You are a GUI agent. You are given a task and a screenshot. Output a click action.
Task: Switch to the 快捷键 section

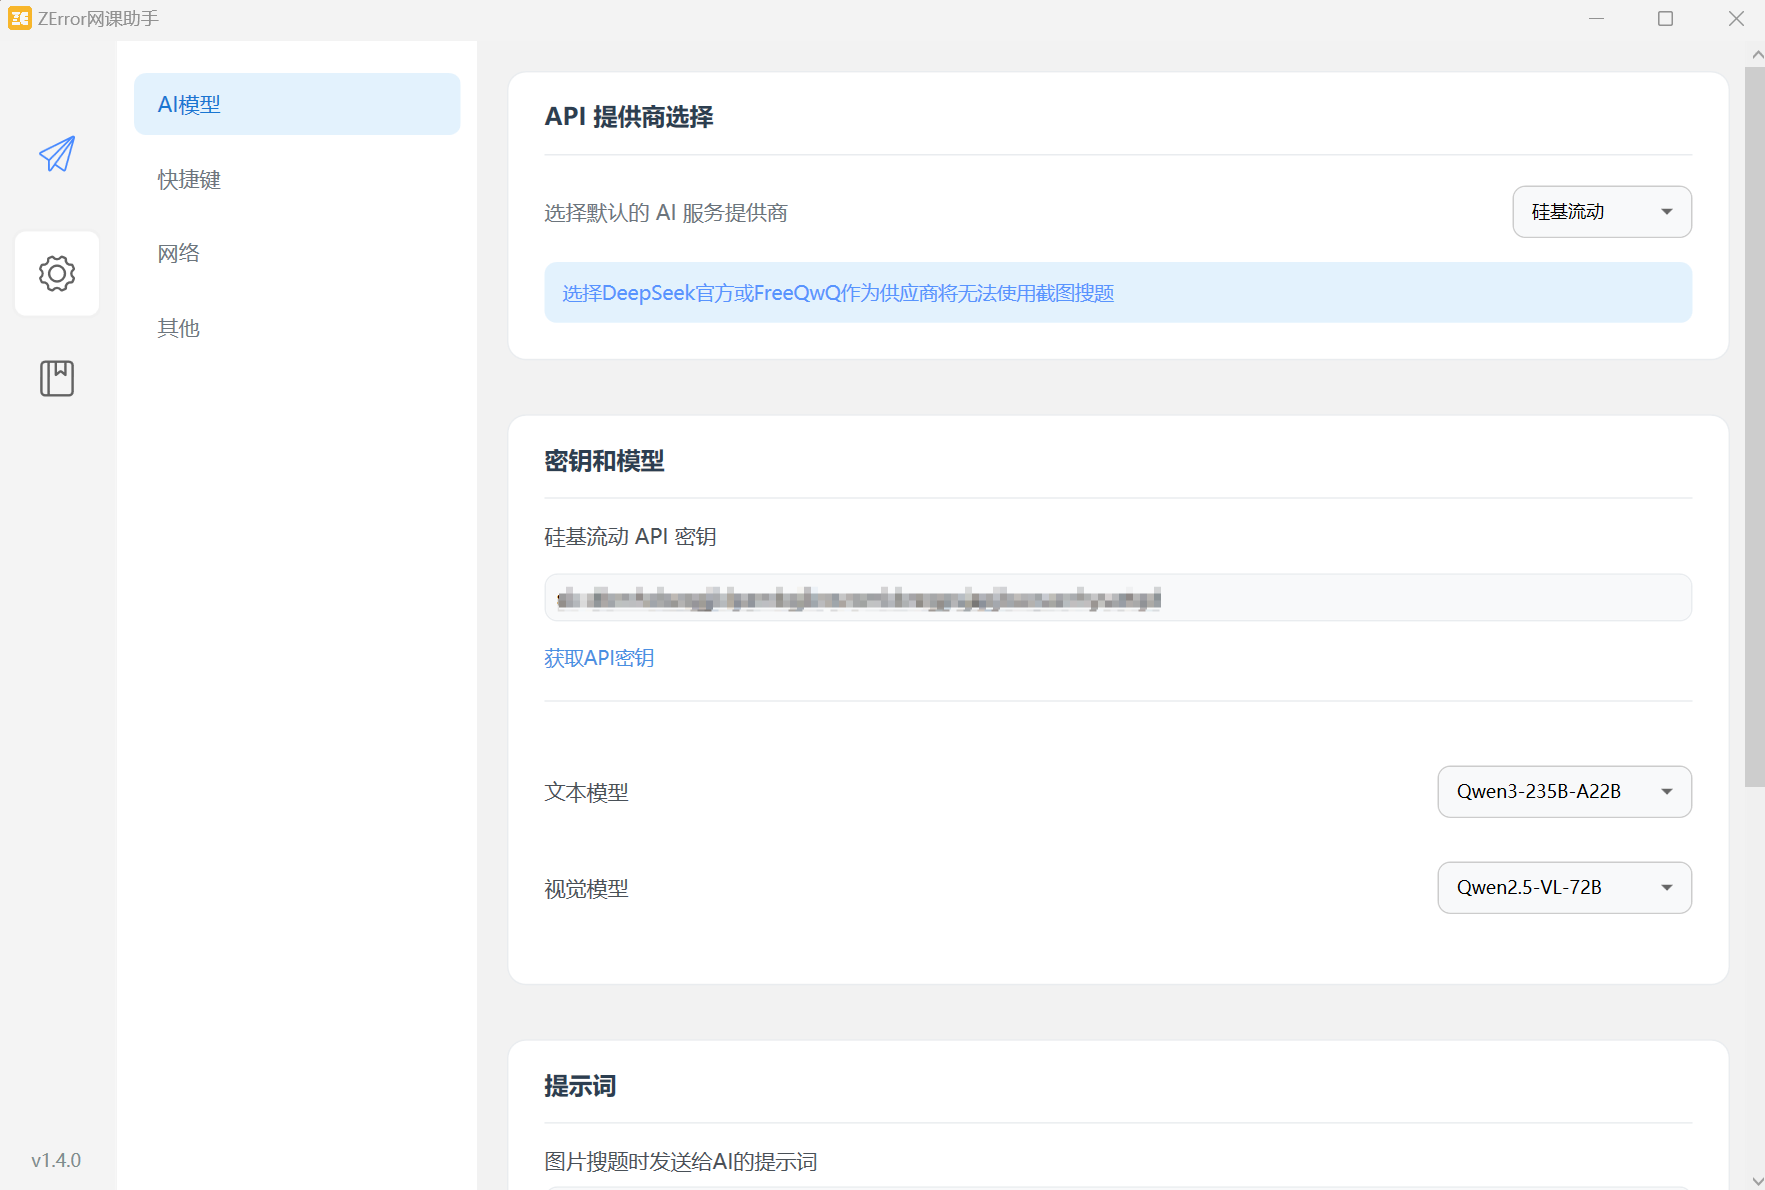[x=189, y=179]
